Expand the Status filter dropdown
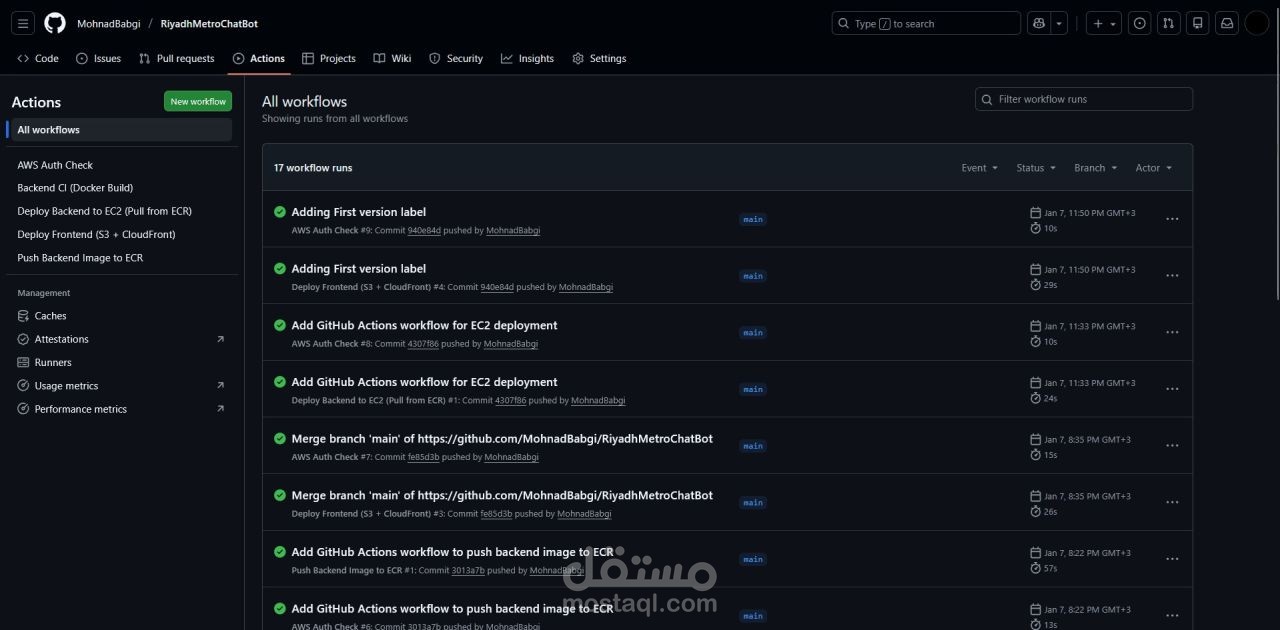 pos(1036,168)
